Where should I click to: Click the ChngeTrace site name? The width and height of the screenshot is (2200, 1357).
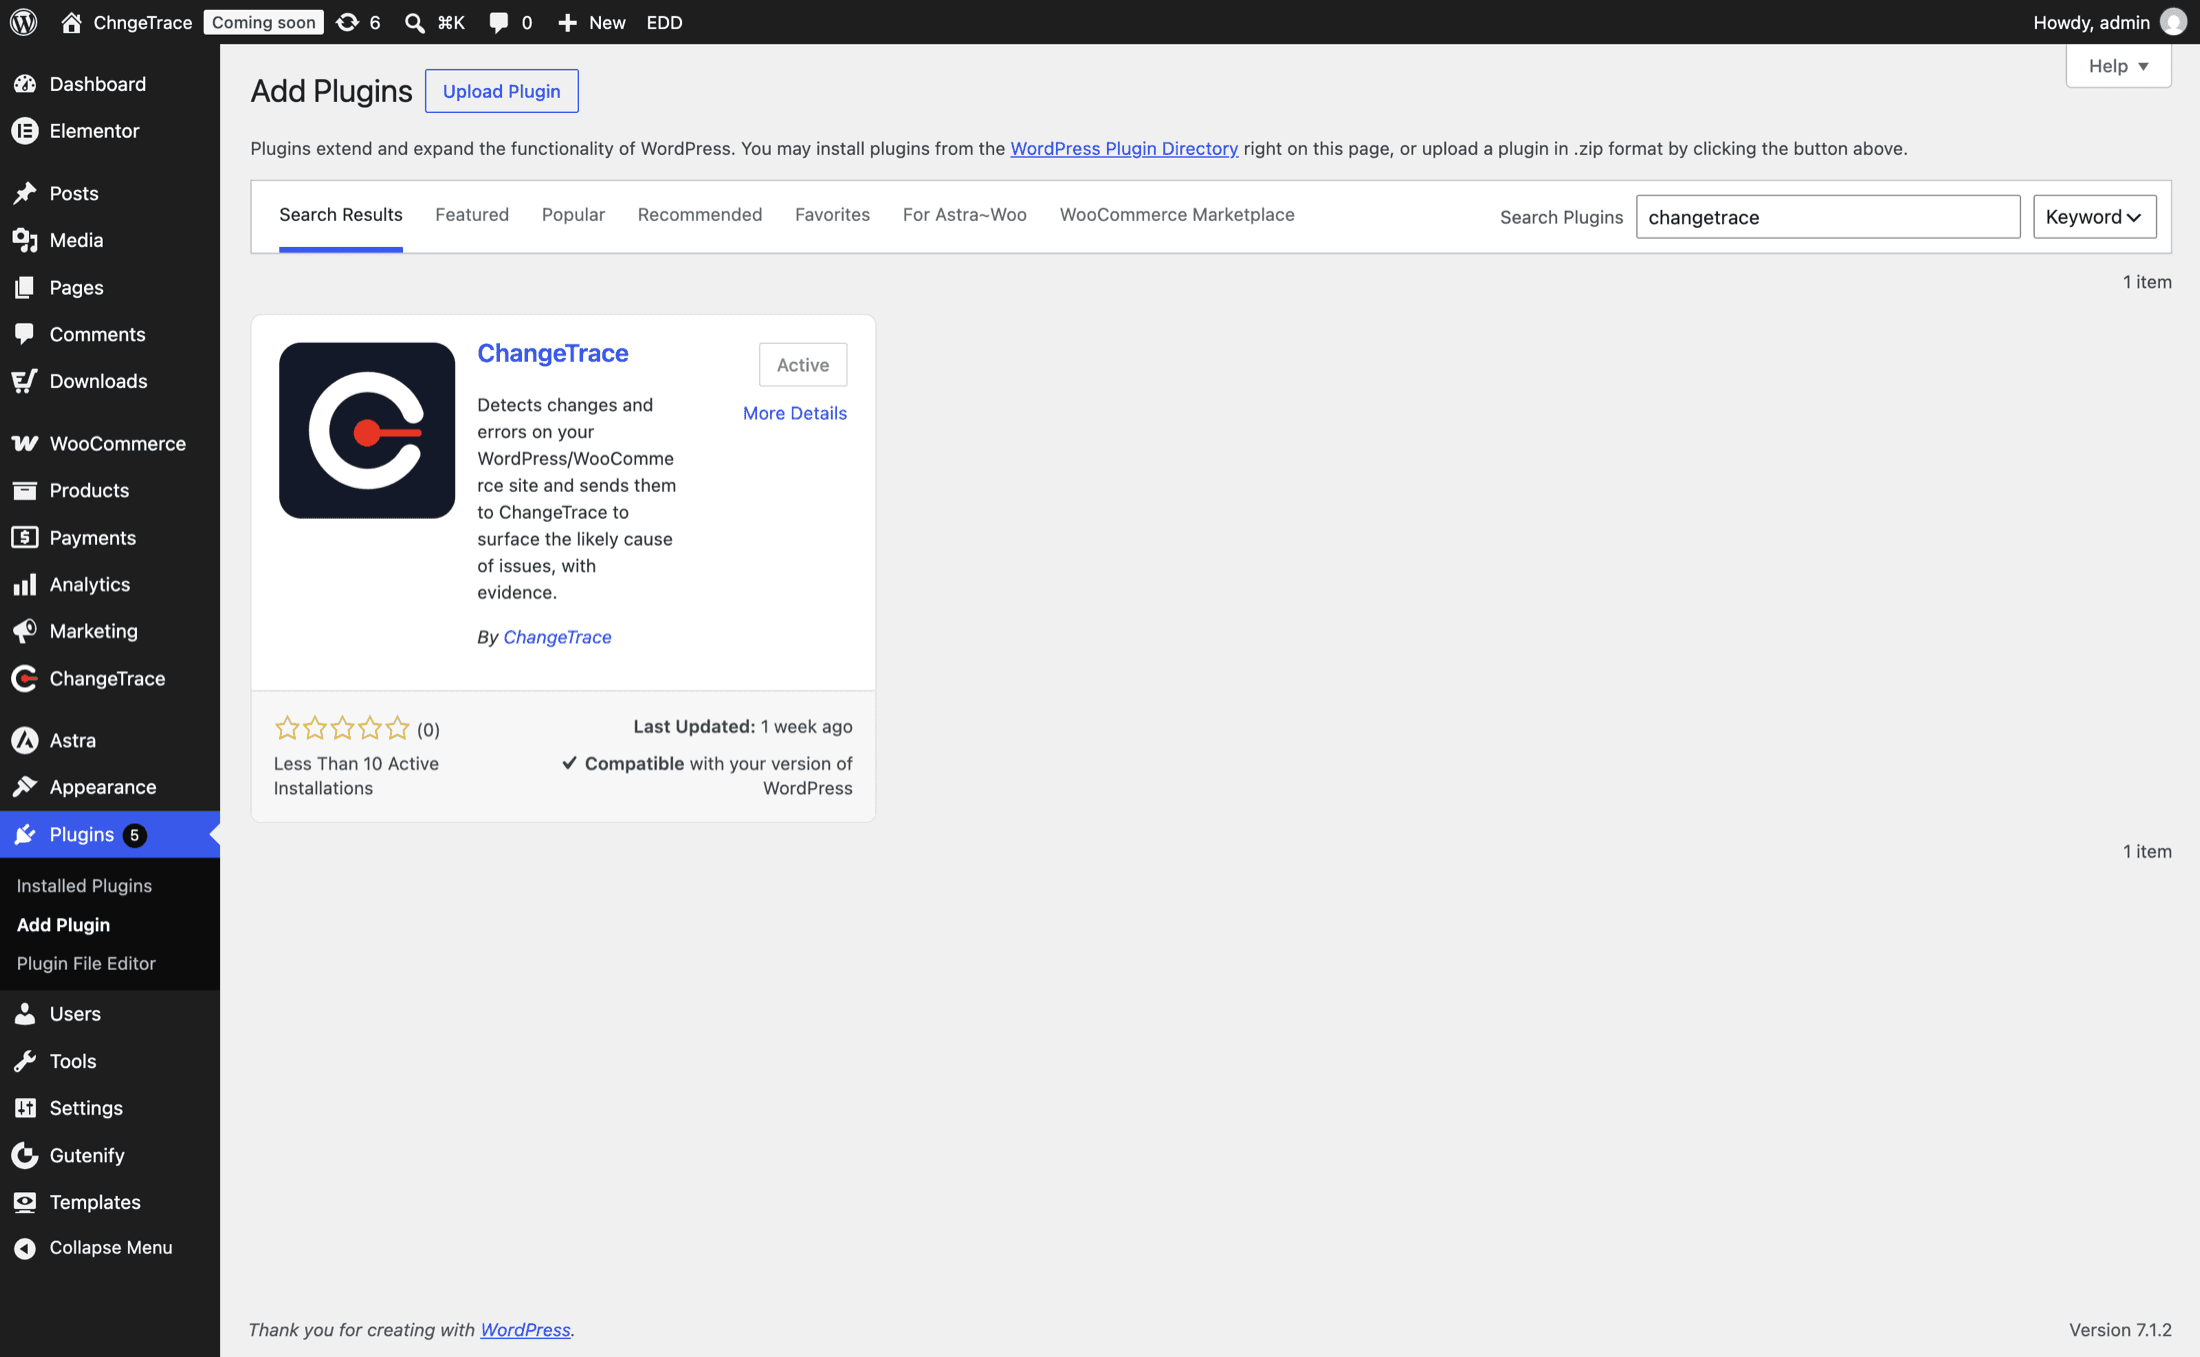pos(142,22)
